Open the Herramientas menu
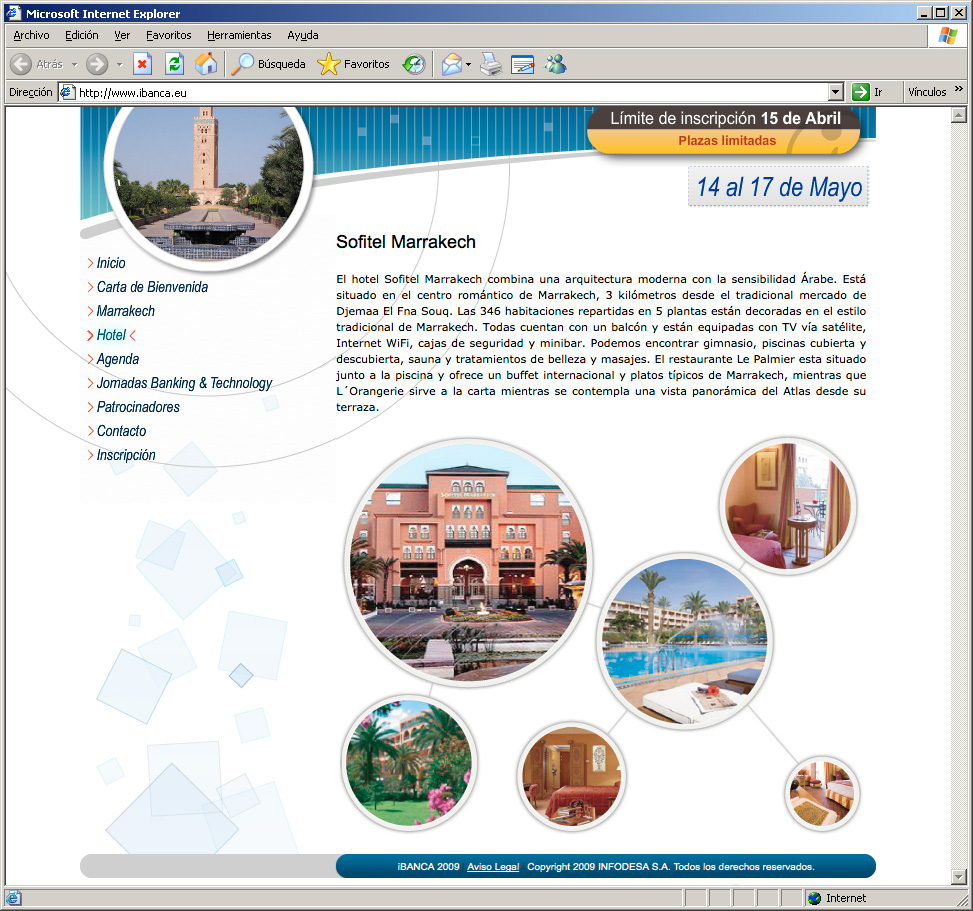 point(239,35)
